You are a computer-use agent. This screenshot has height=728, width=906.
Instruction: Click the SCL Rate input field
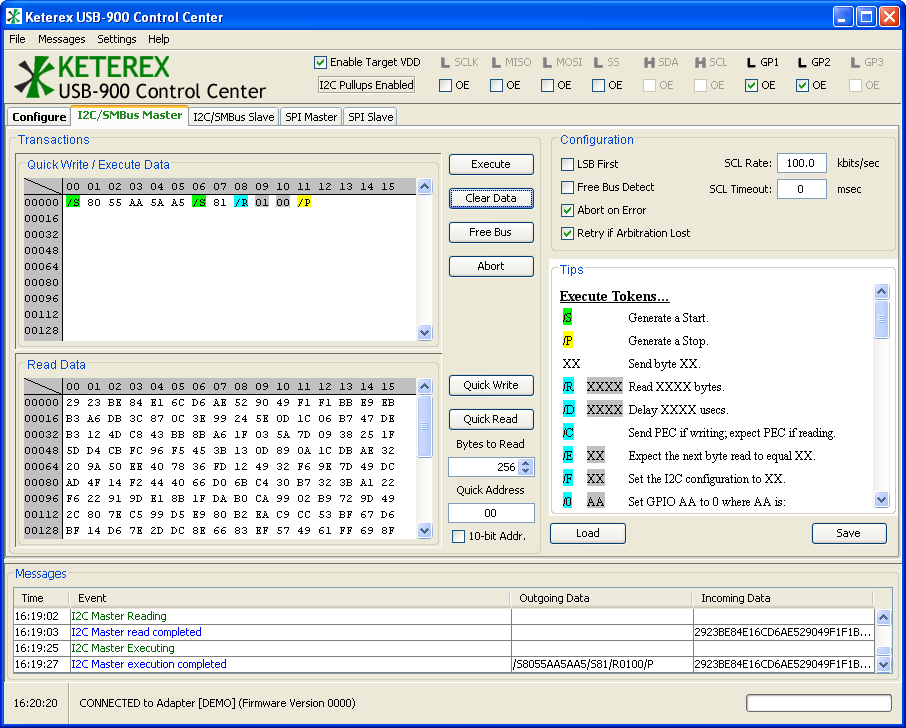point(801,163)
